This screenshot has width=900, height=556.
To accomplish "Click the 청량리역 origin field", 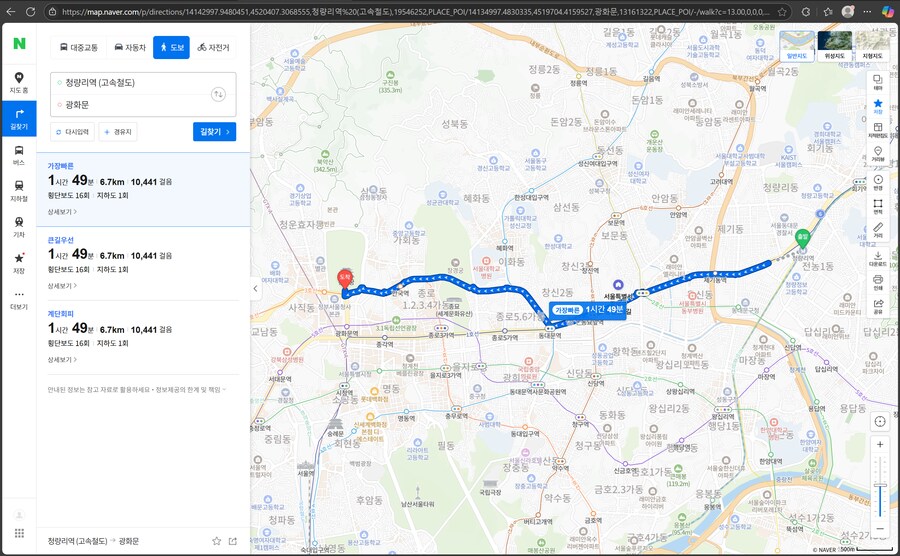I will click(131, 83).
